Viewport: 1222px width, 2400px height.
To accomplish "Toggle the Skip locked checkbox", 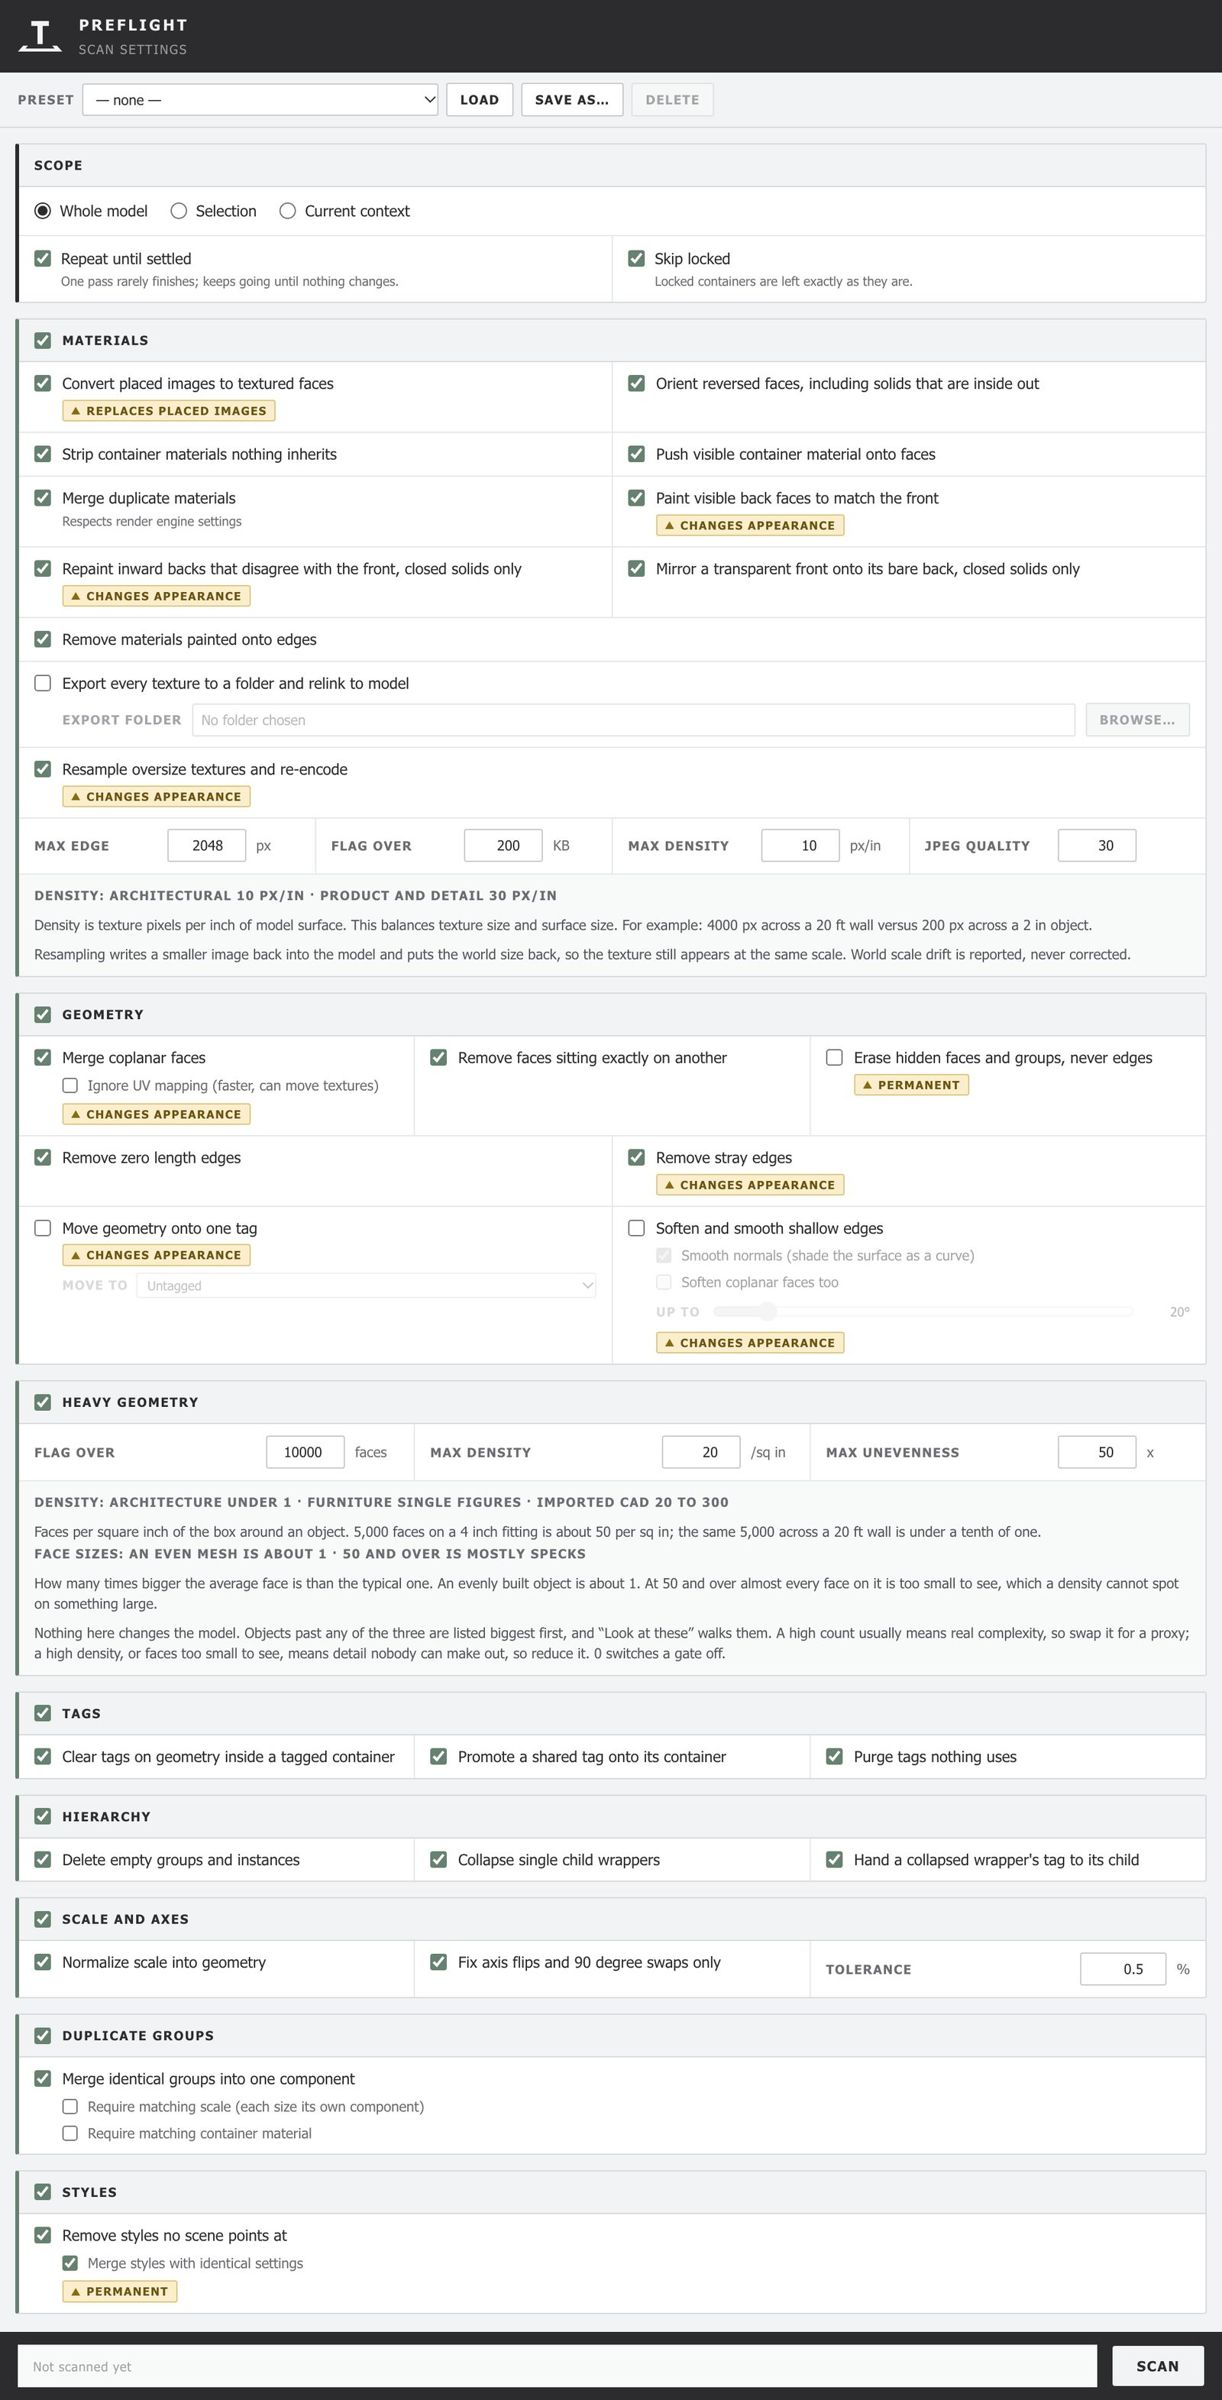I will point(636,259).
